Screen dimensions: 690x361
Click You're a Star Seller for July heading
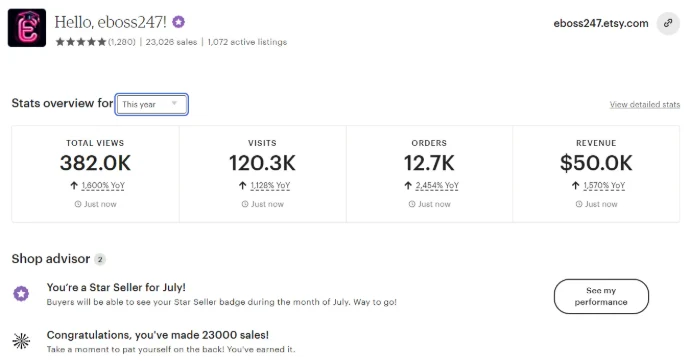click(116, 287)
